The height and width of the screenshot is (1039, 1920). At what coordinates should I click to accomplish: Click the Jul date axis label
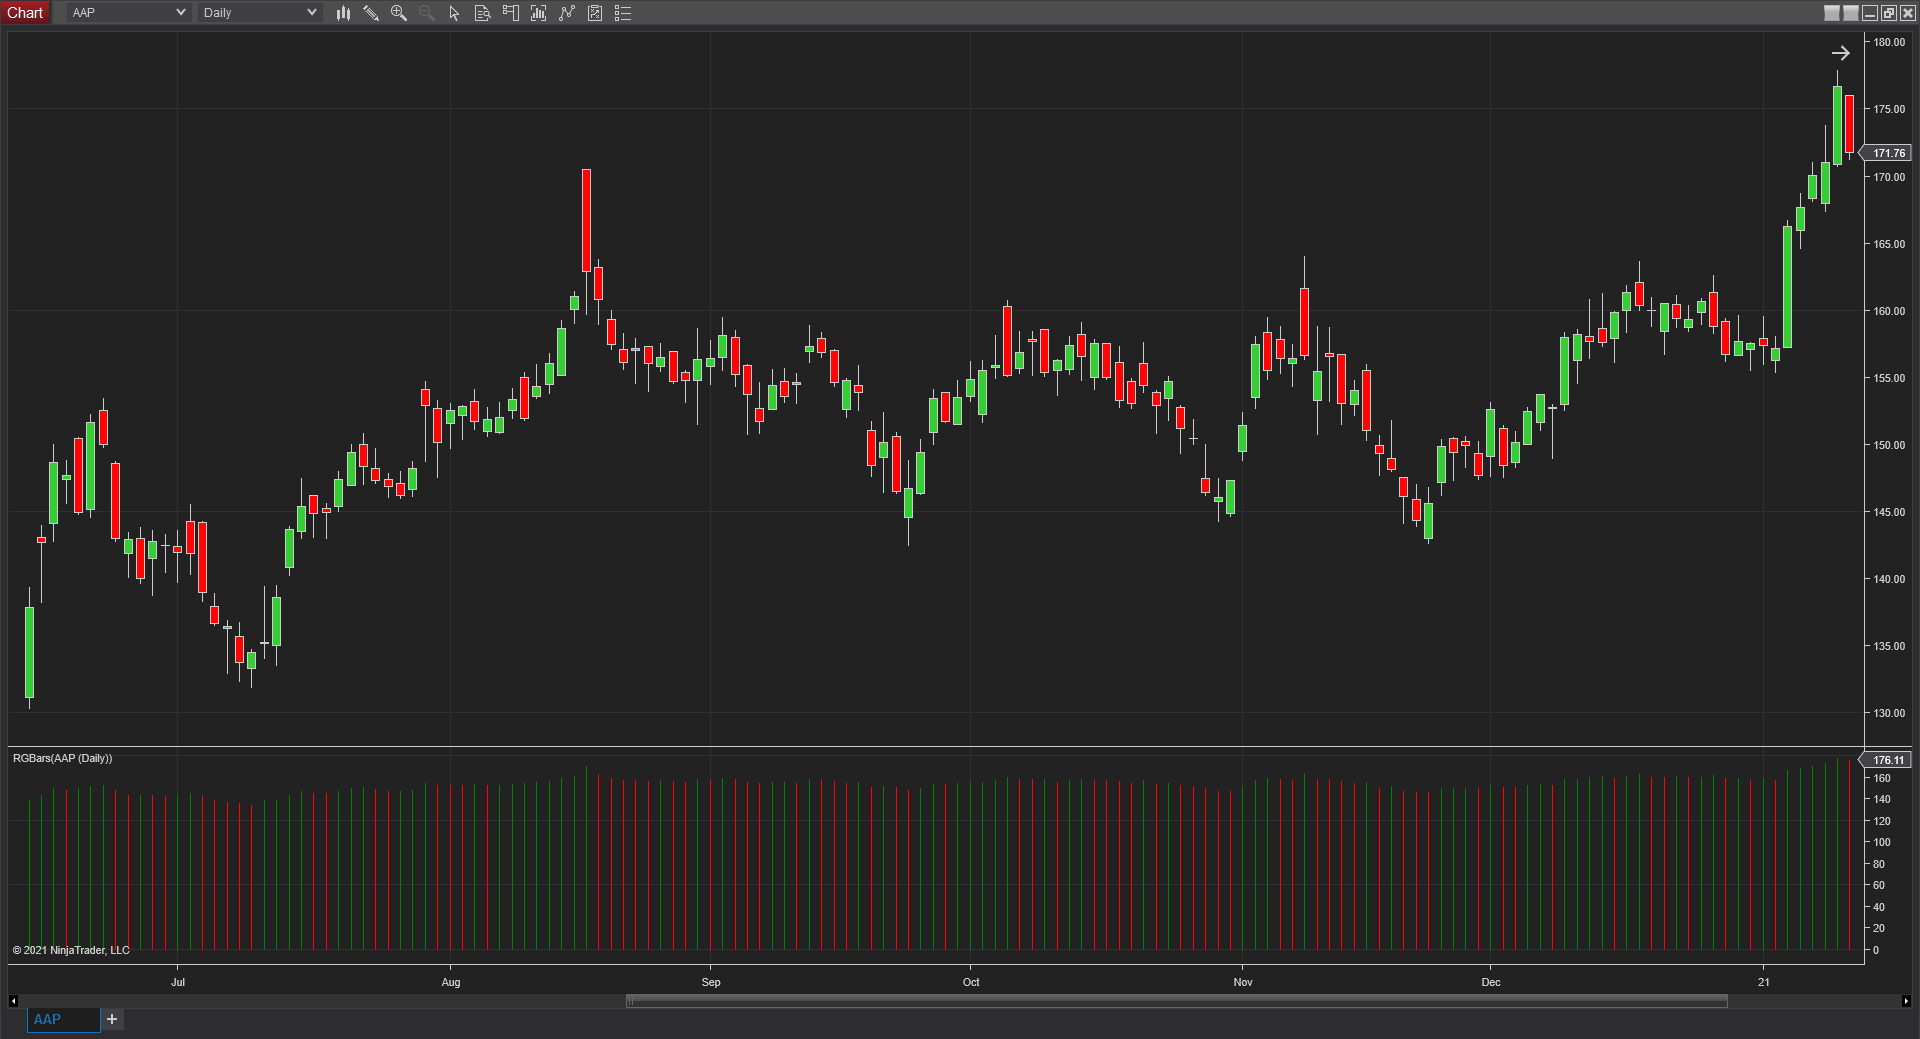178,982
